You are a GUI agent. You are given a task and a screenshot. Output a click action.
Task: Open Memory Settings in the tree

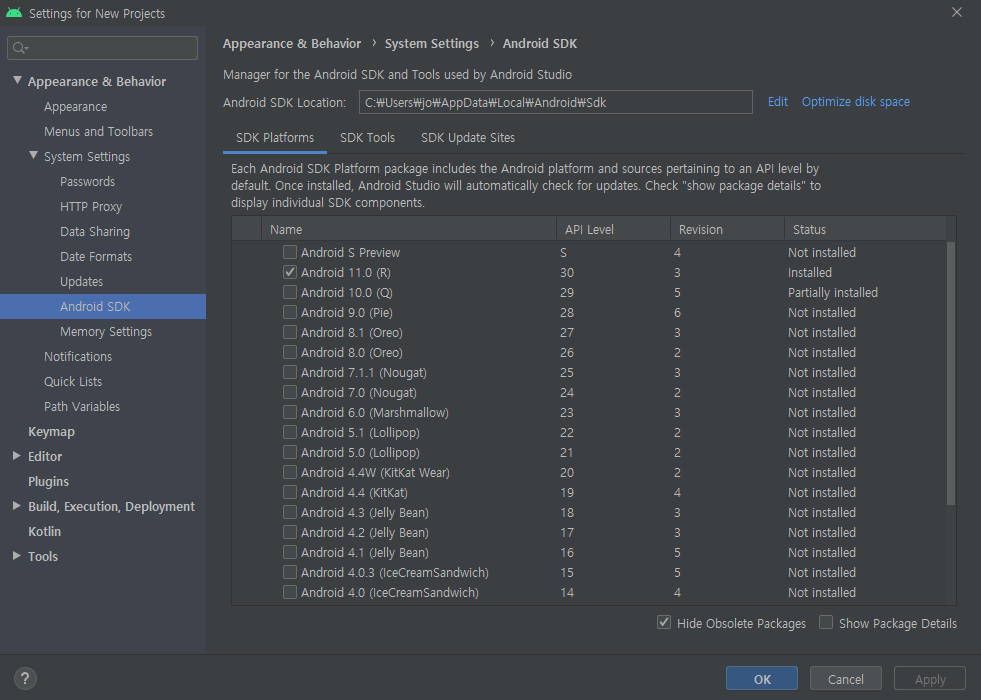coord(106,332)
